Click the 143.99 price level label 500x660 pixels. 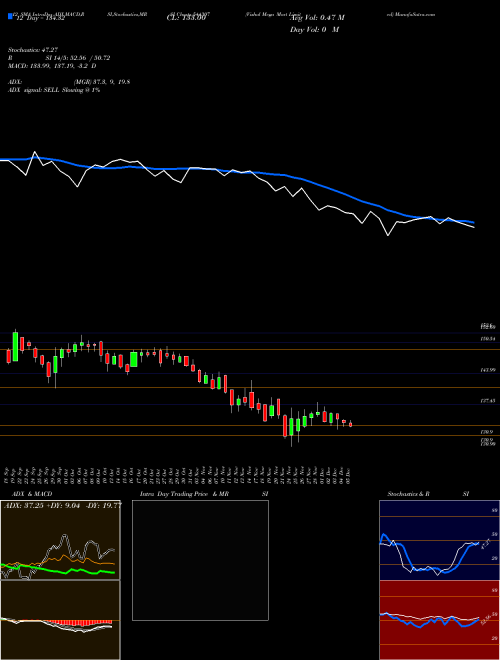[x=487, y=370]
